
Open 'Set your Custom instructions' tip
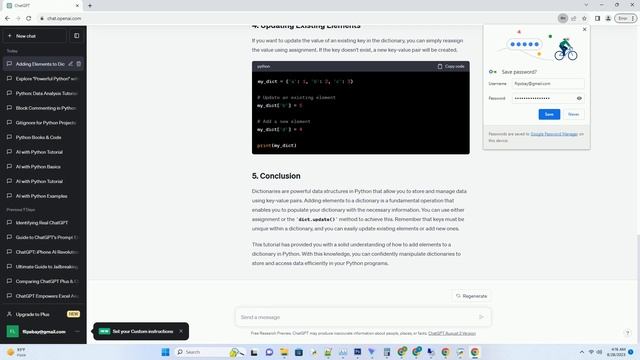[142, 331]
